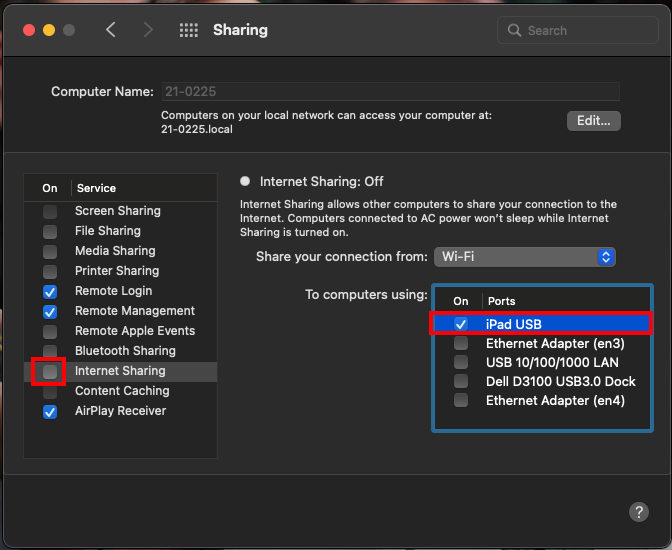Uncheck the iPad USB port checkbox
Image resolution: width=672 pixels, height=550 pixels.
pos(461,324)
